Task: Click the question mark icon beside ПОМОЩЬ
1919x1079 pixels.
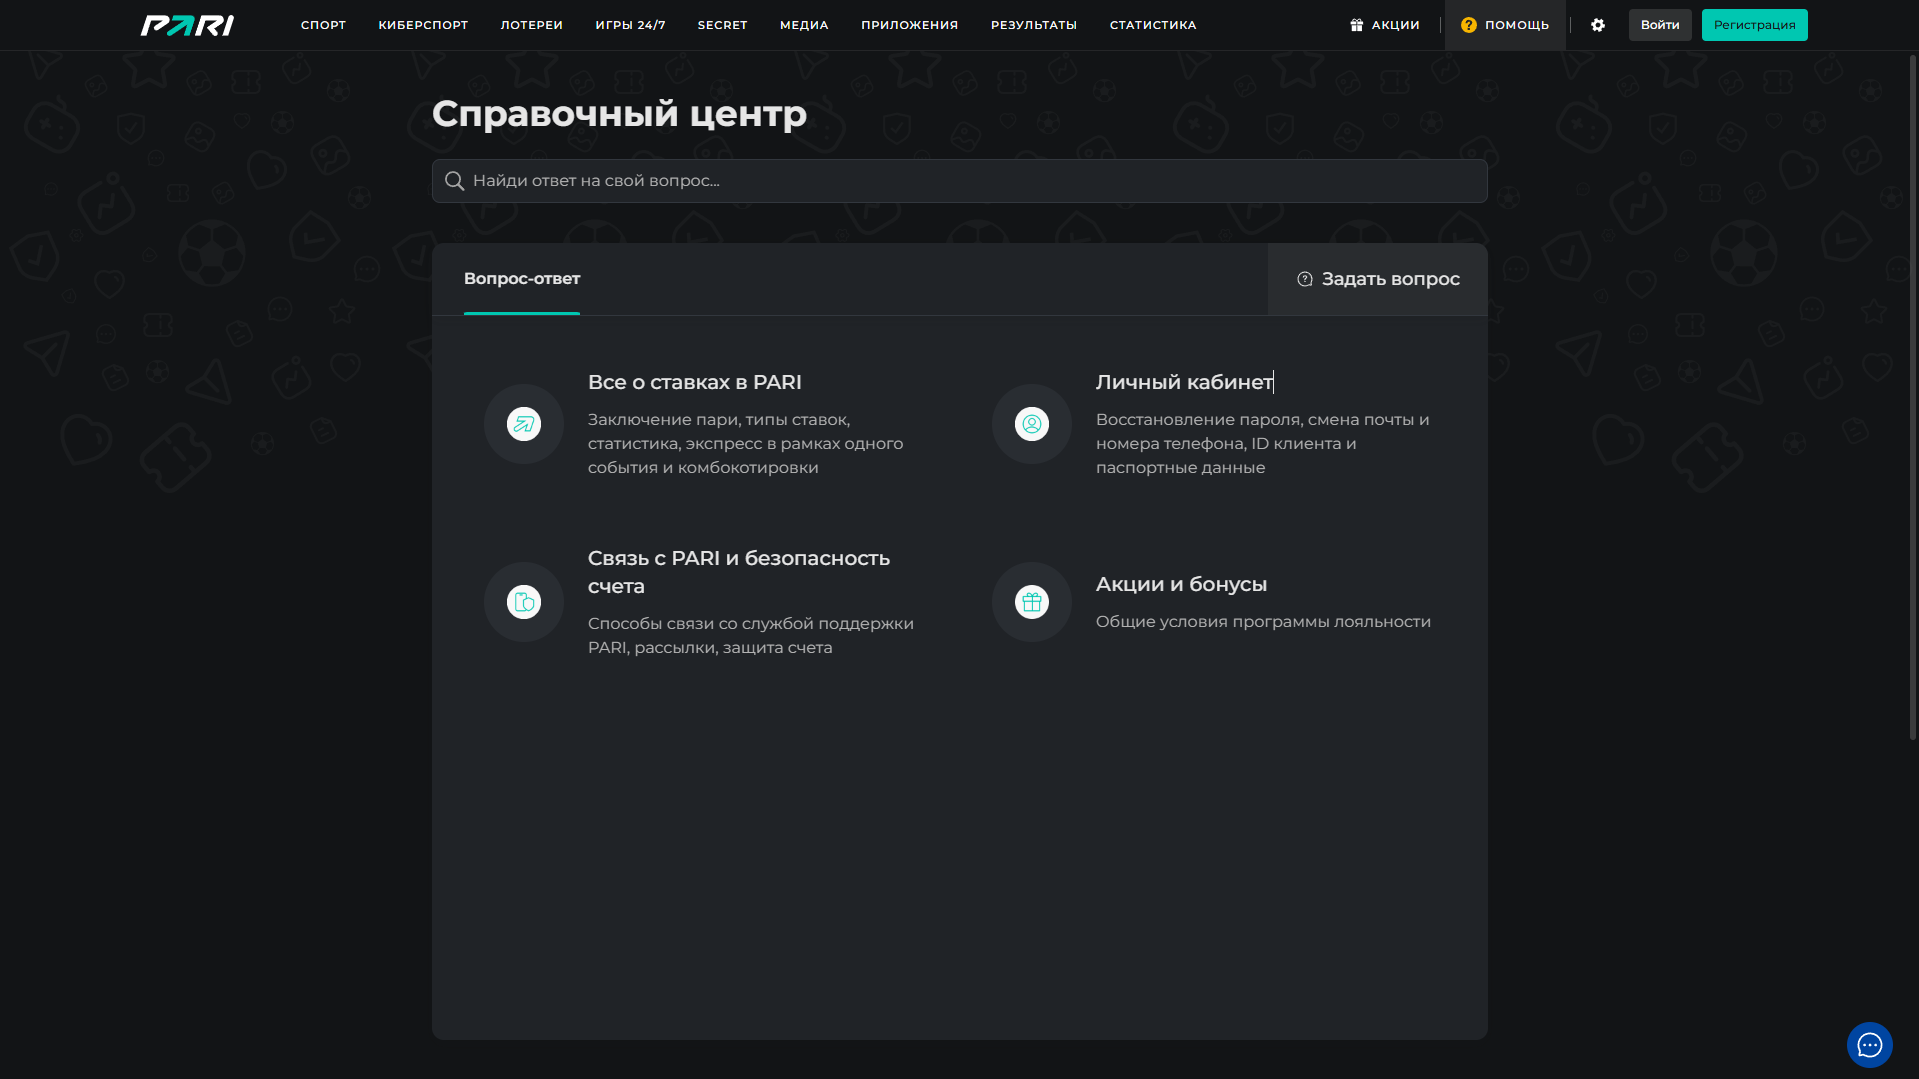Action: point(1468,25)
